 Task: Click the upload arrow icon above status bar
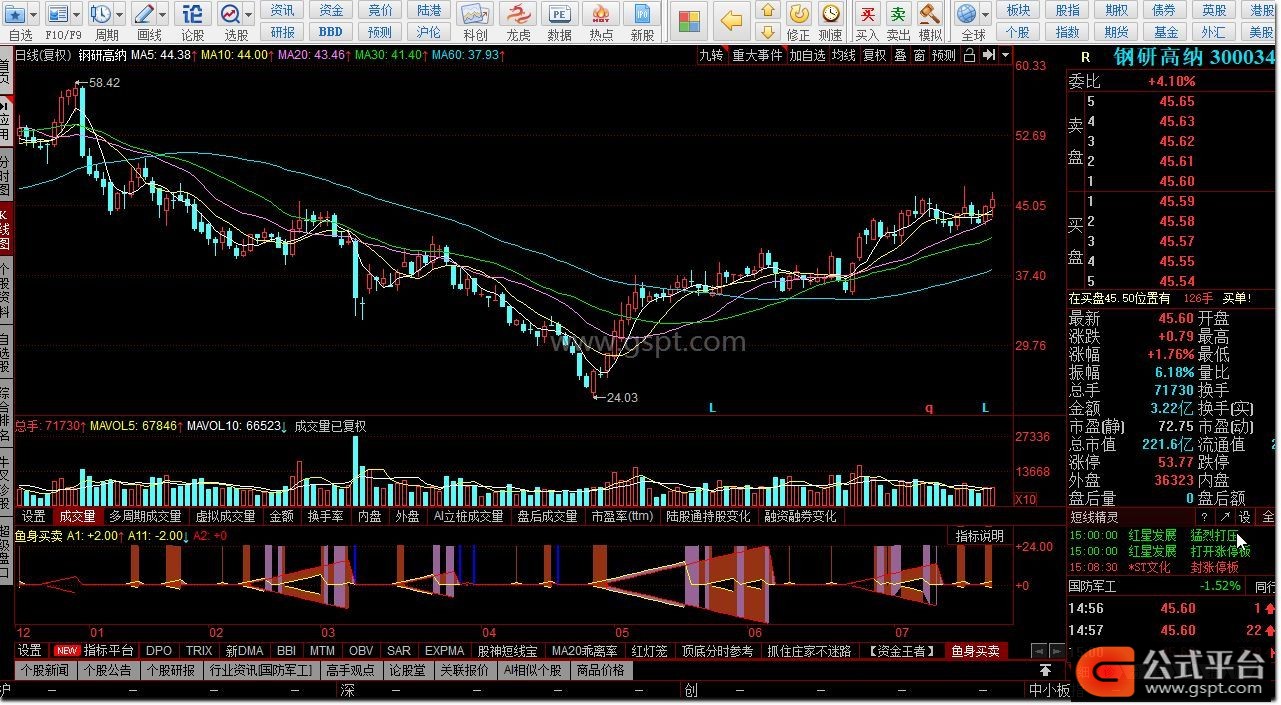1046,670
